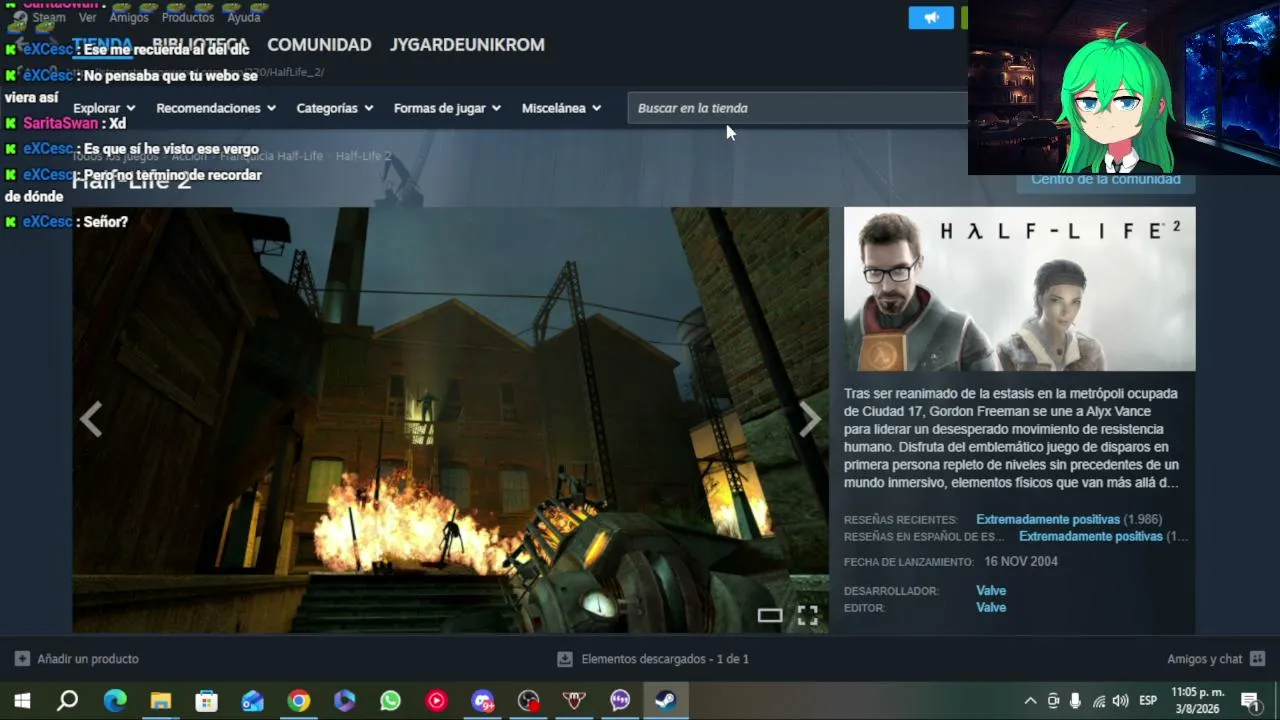Screen dimensions: 1280x720
Task: Click the stream overlay username 'SaritaSwan'
Action: coord(61,123)
